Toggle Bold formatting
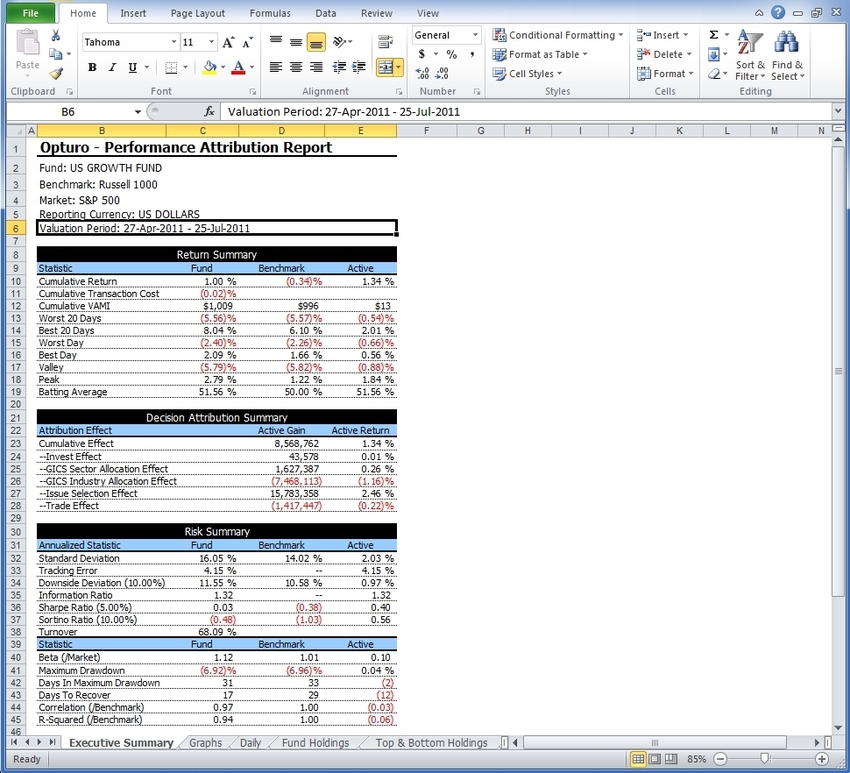 click(x=92, y=67)
